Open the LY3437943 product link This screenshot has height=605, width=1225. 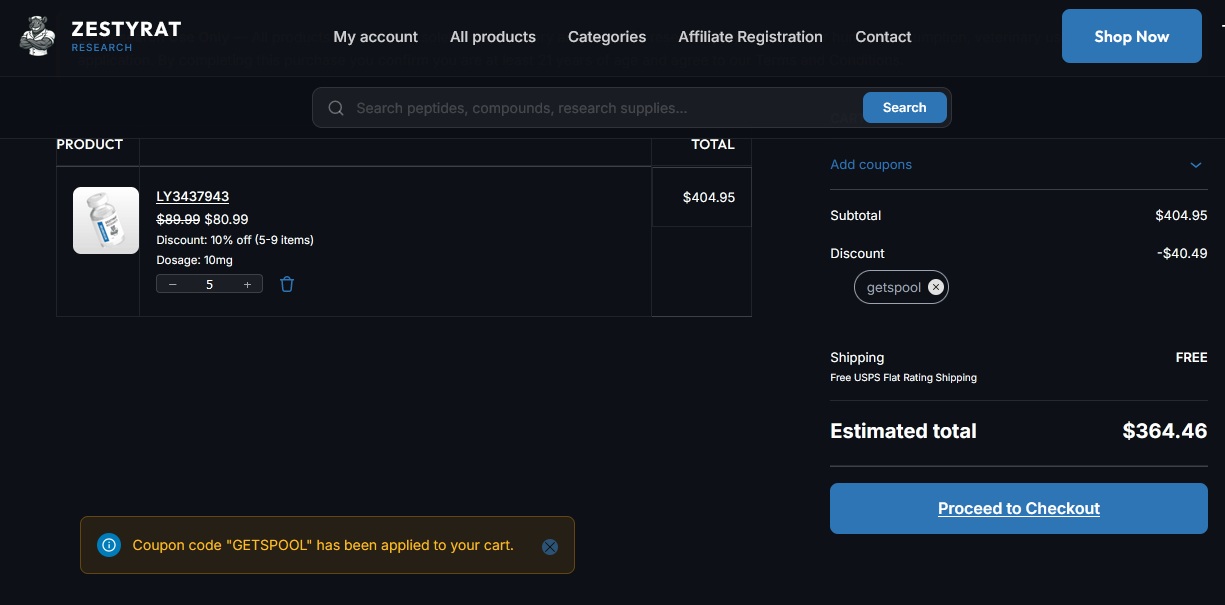(193, 196)
